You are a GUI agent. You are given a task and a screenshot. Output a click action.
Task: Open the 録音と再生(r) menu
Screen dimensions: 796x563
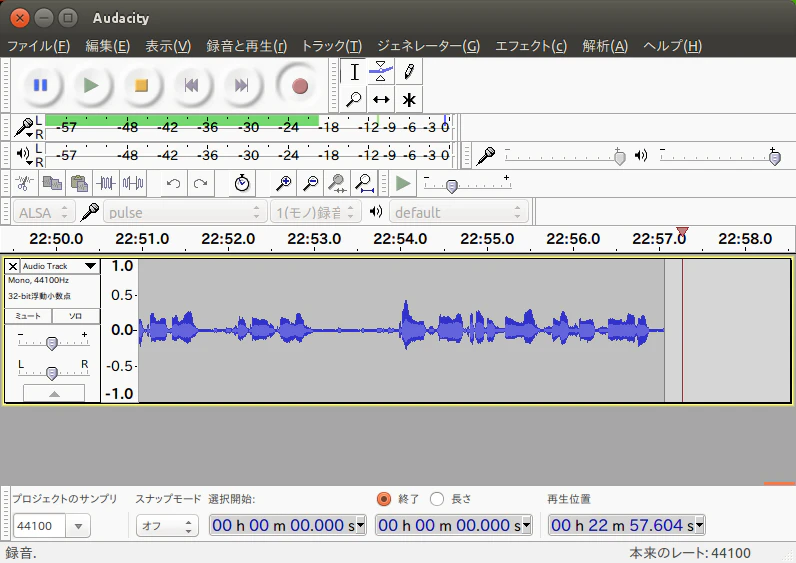[246, 46]
